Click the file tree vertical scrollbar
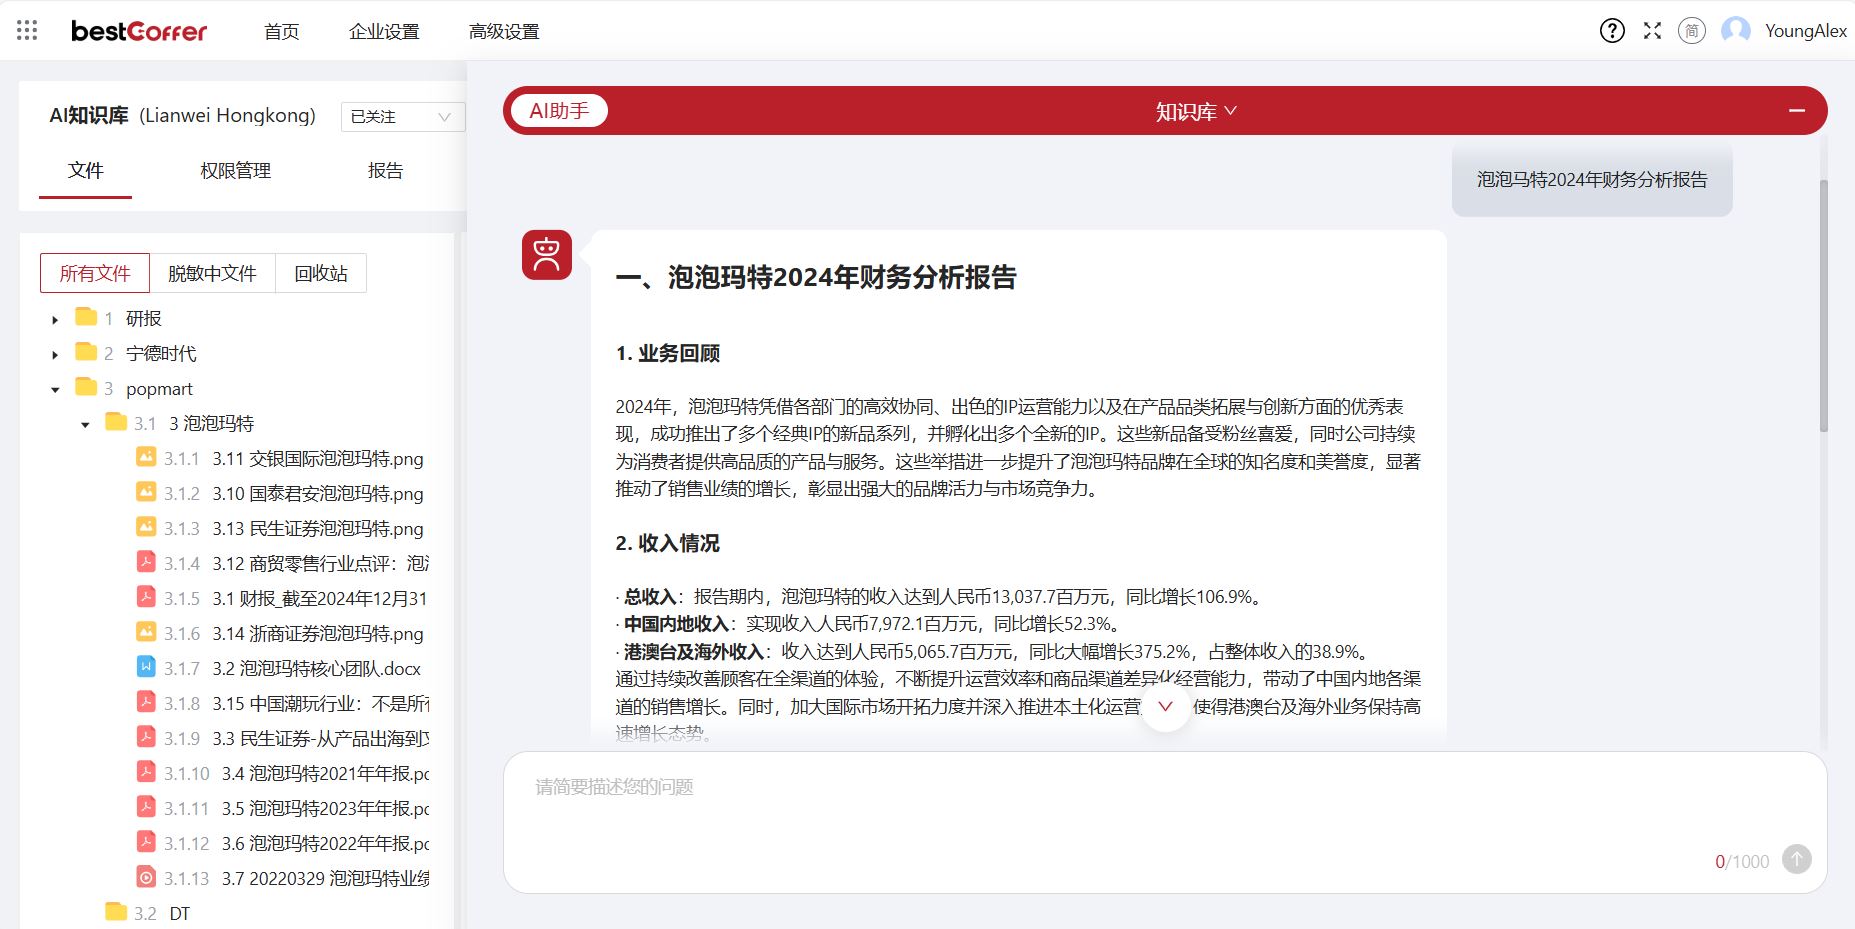Image resolution: width=1855 pixels, height=929 pixels. tap(459, 580)
